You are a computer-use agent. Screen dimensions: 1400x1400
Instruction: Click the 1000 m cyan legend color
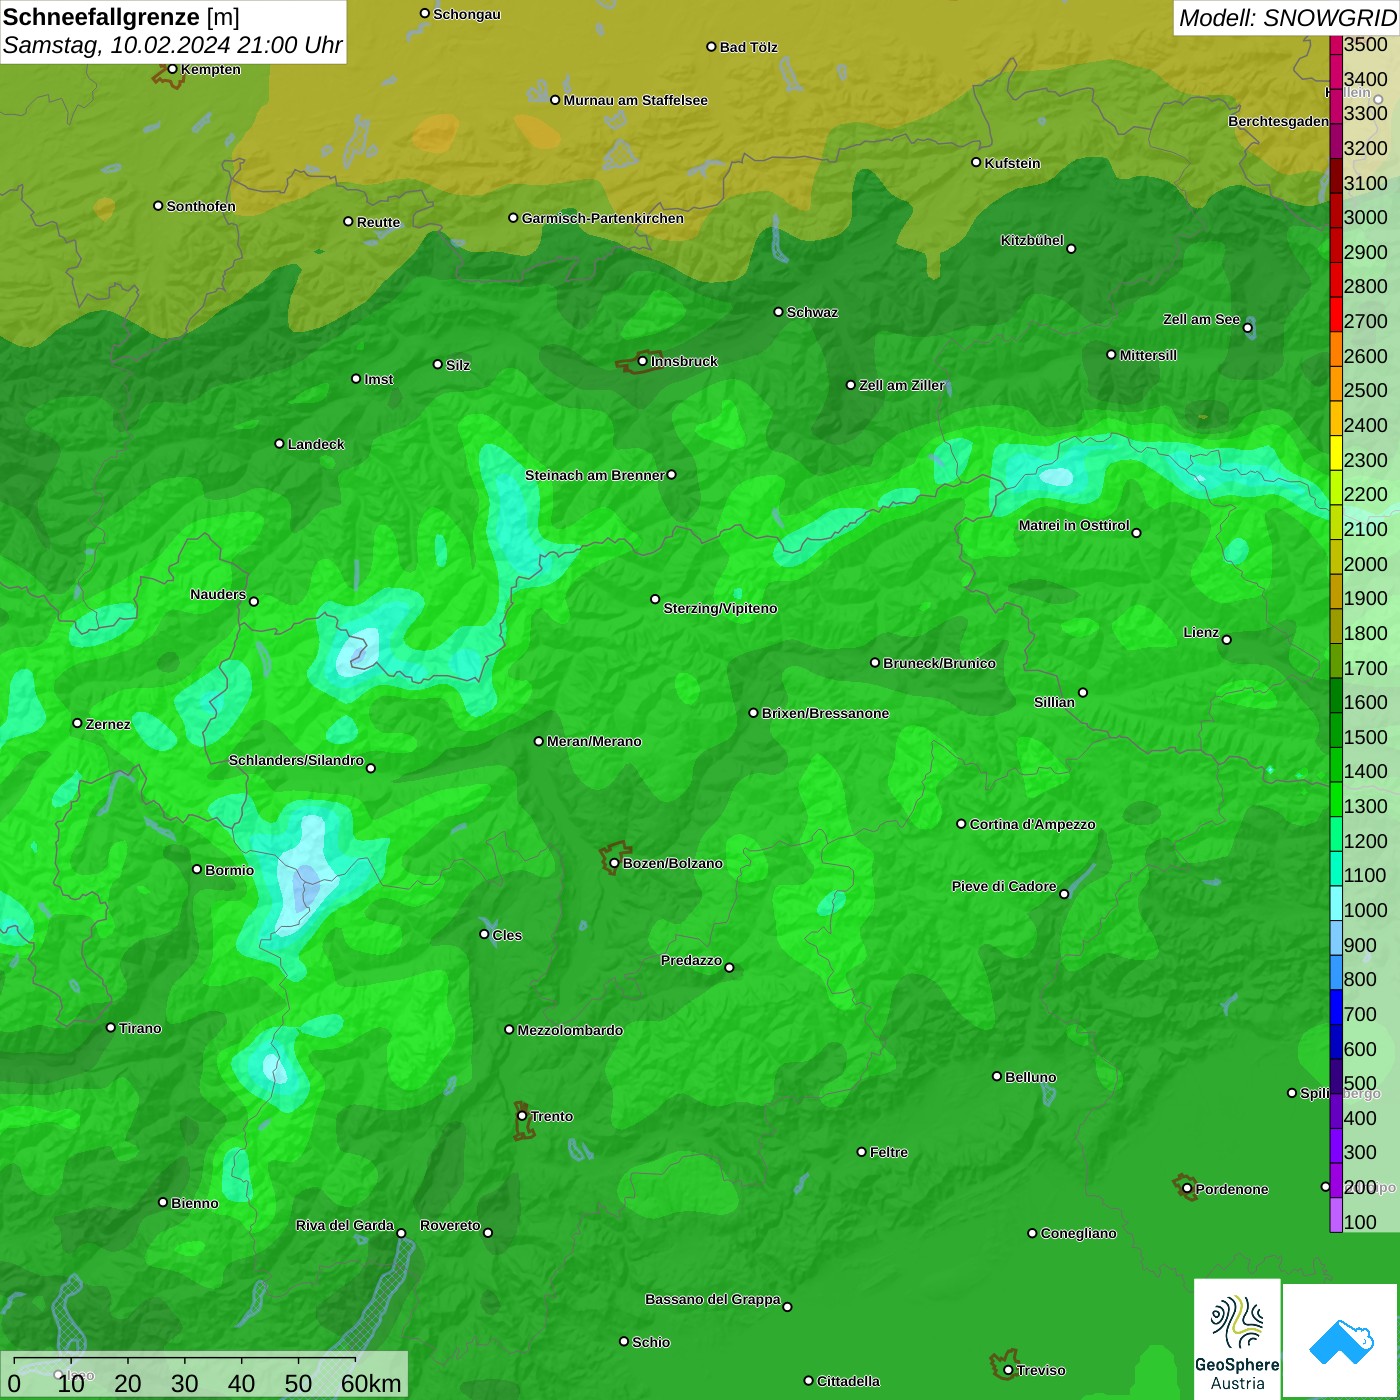point(1335,903)
